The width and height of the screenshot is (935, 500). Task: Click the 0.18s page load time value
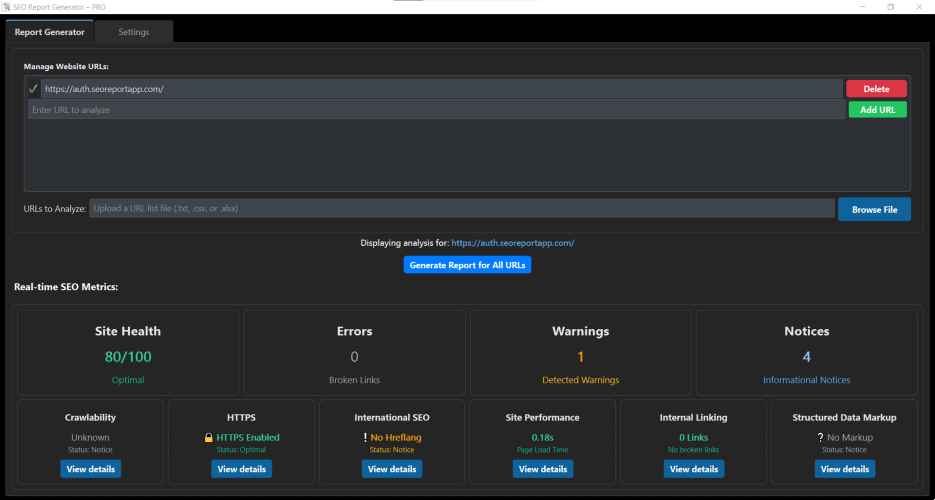coord(543,437)
